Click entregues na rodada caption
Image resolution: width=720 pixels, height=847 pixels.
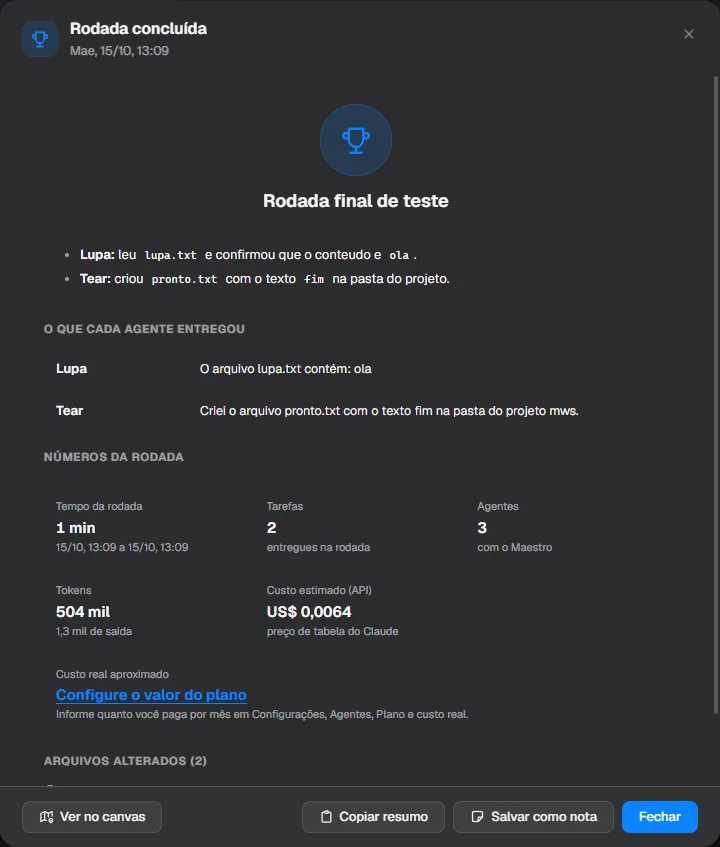click(x=318, y=547)
